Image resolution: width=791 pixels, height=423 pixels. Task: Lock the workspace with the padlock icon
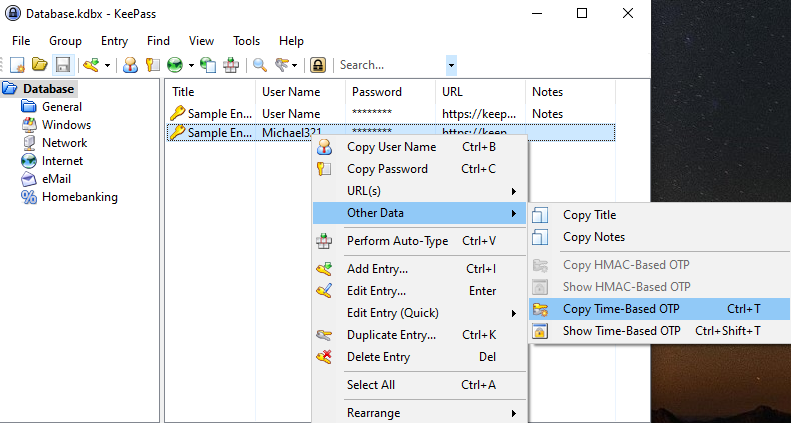point(318,65)
